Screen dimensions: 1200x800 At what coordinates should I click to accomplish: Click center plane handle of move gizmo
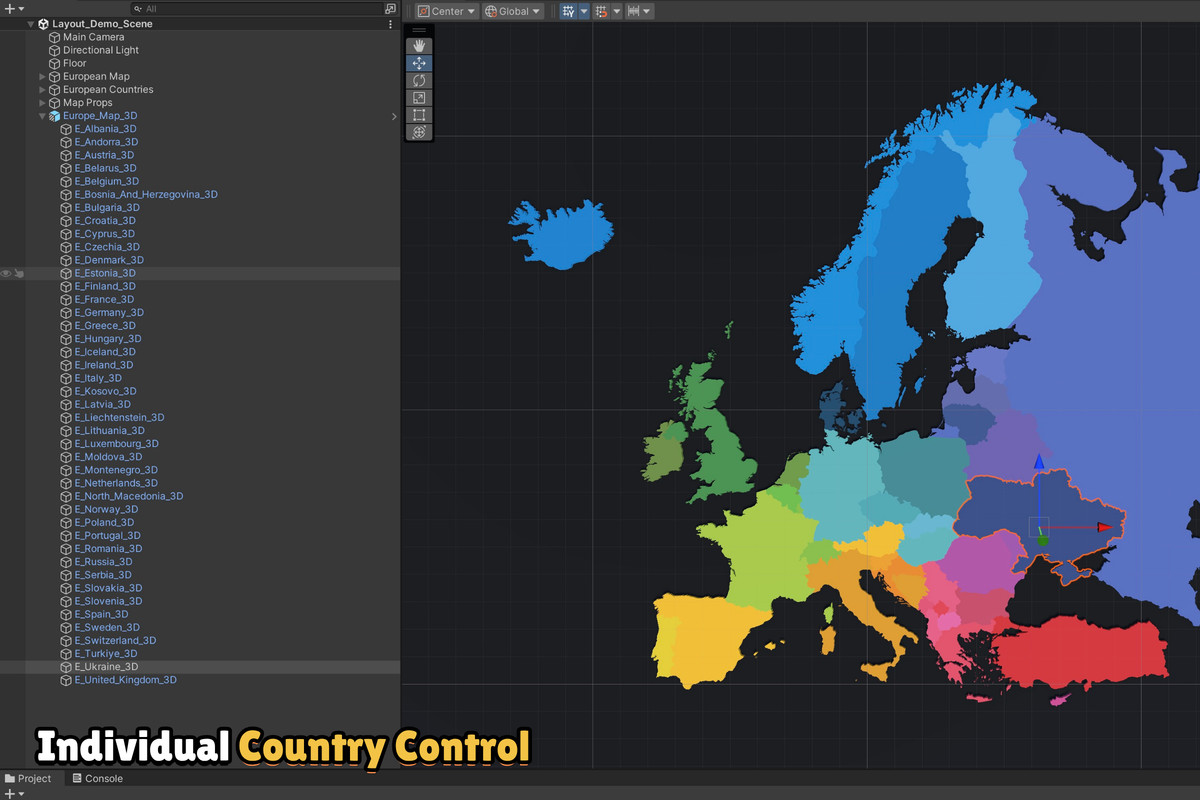(x=1039, y=527)
